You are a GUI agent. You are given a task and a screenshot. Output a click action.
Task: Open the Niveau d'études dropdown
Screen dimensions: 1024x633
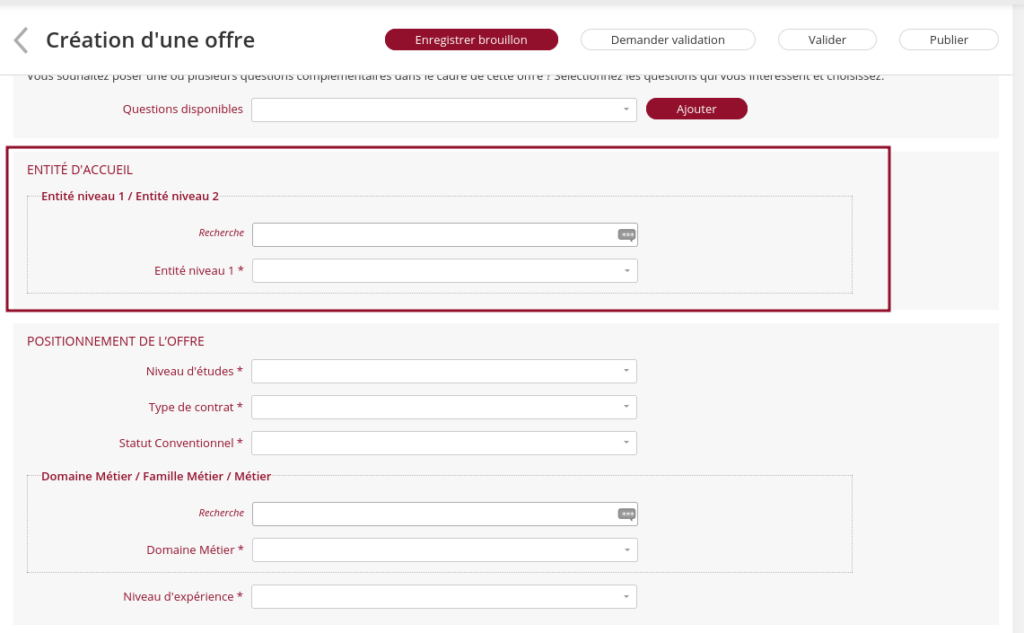[444, 371]
